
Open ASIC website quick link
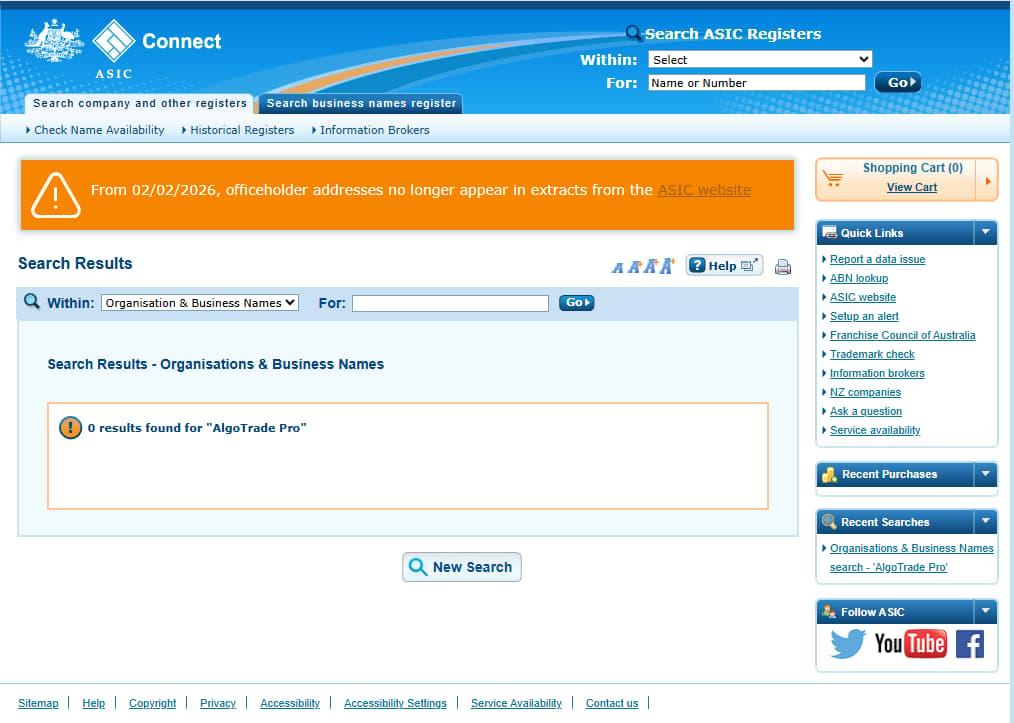click(x=863, y=297)
